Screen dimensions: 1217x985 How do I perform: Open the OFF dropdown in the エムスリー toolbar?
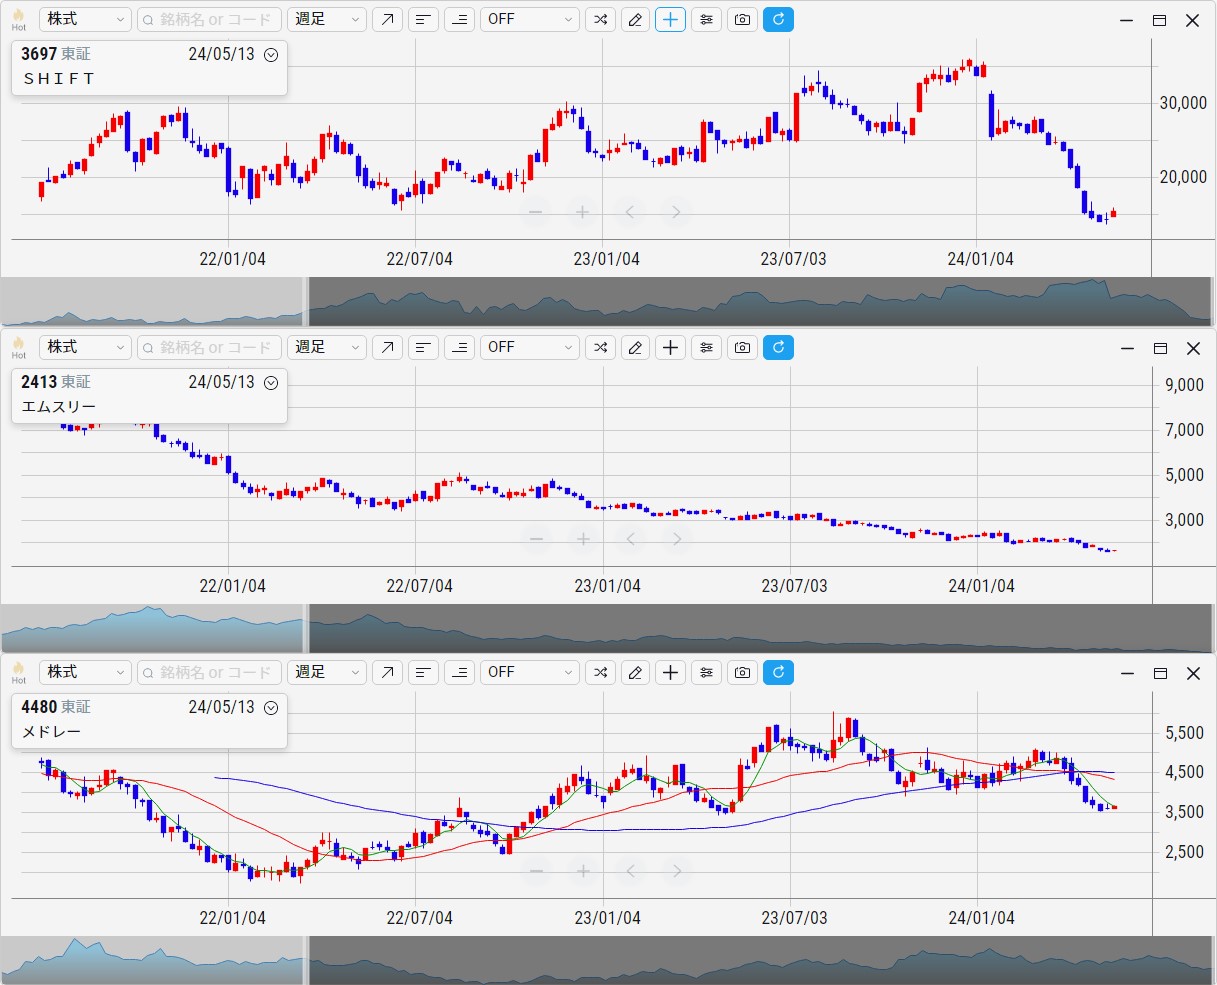(x=529, y=347)
